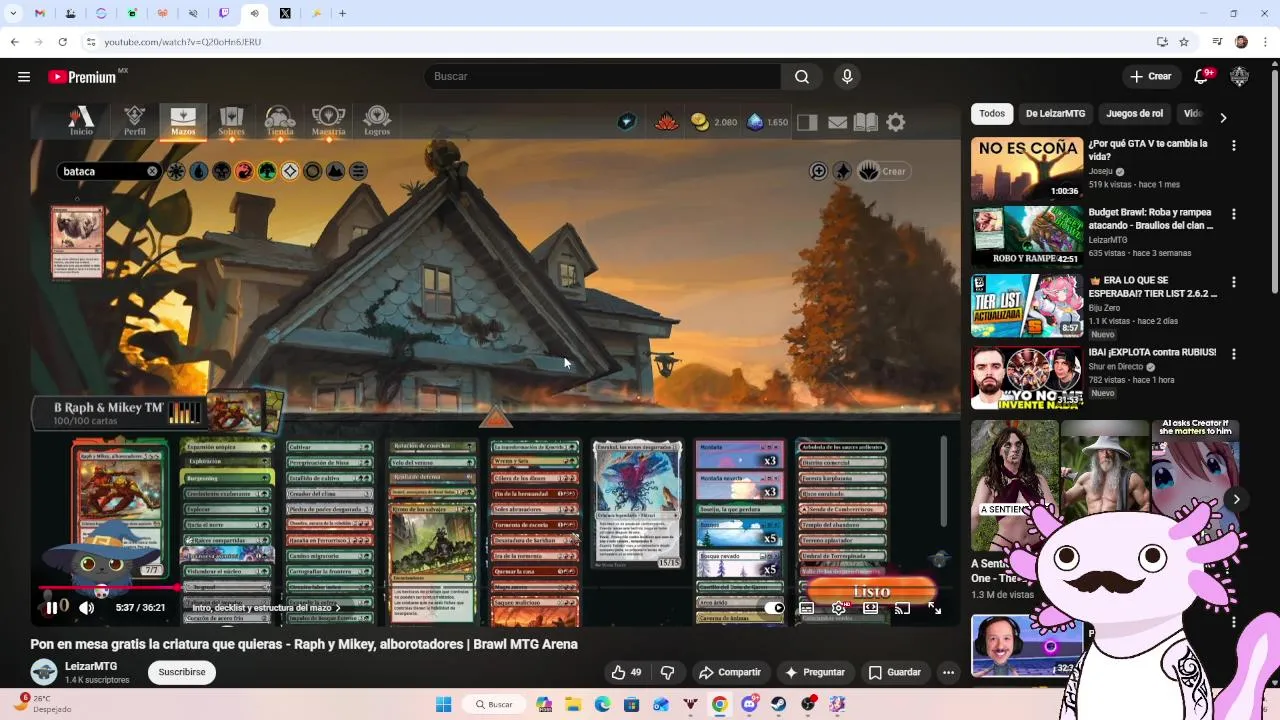Image resolution: width=1280 pixels, height=720 pixels.
Task: Open the Crear menu
Action: click(x=1150, y=76)
